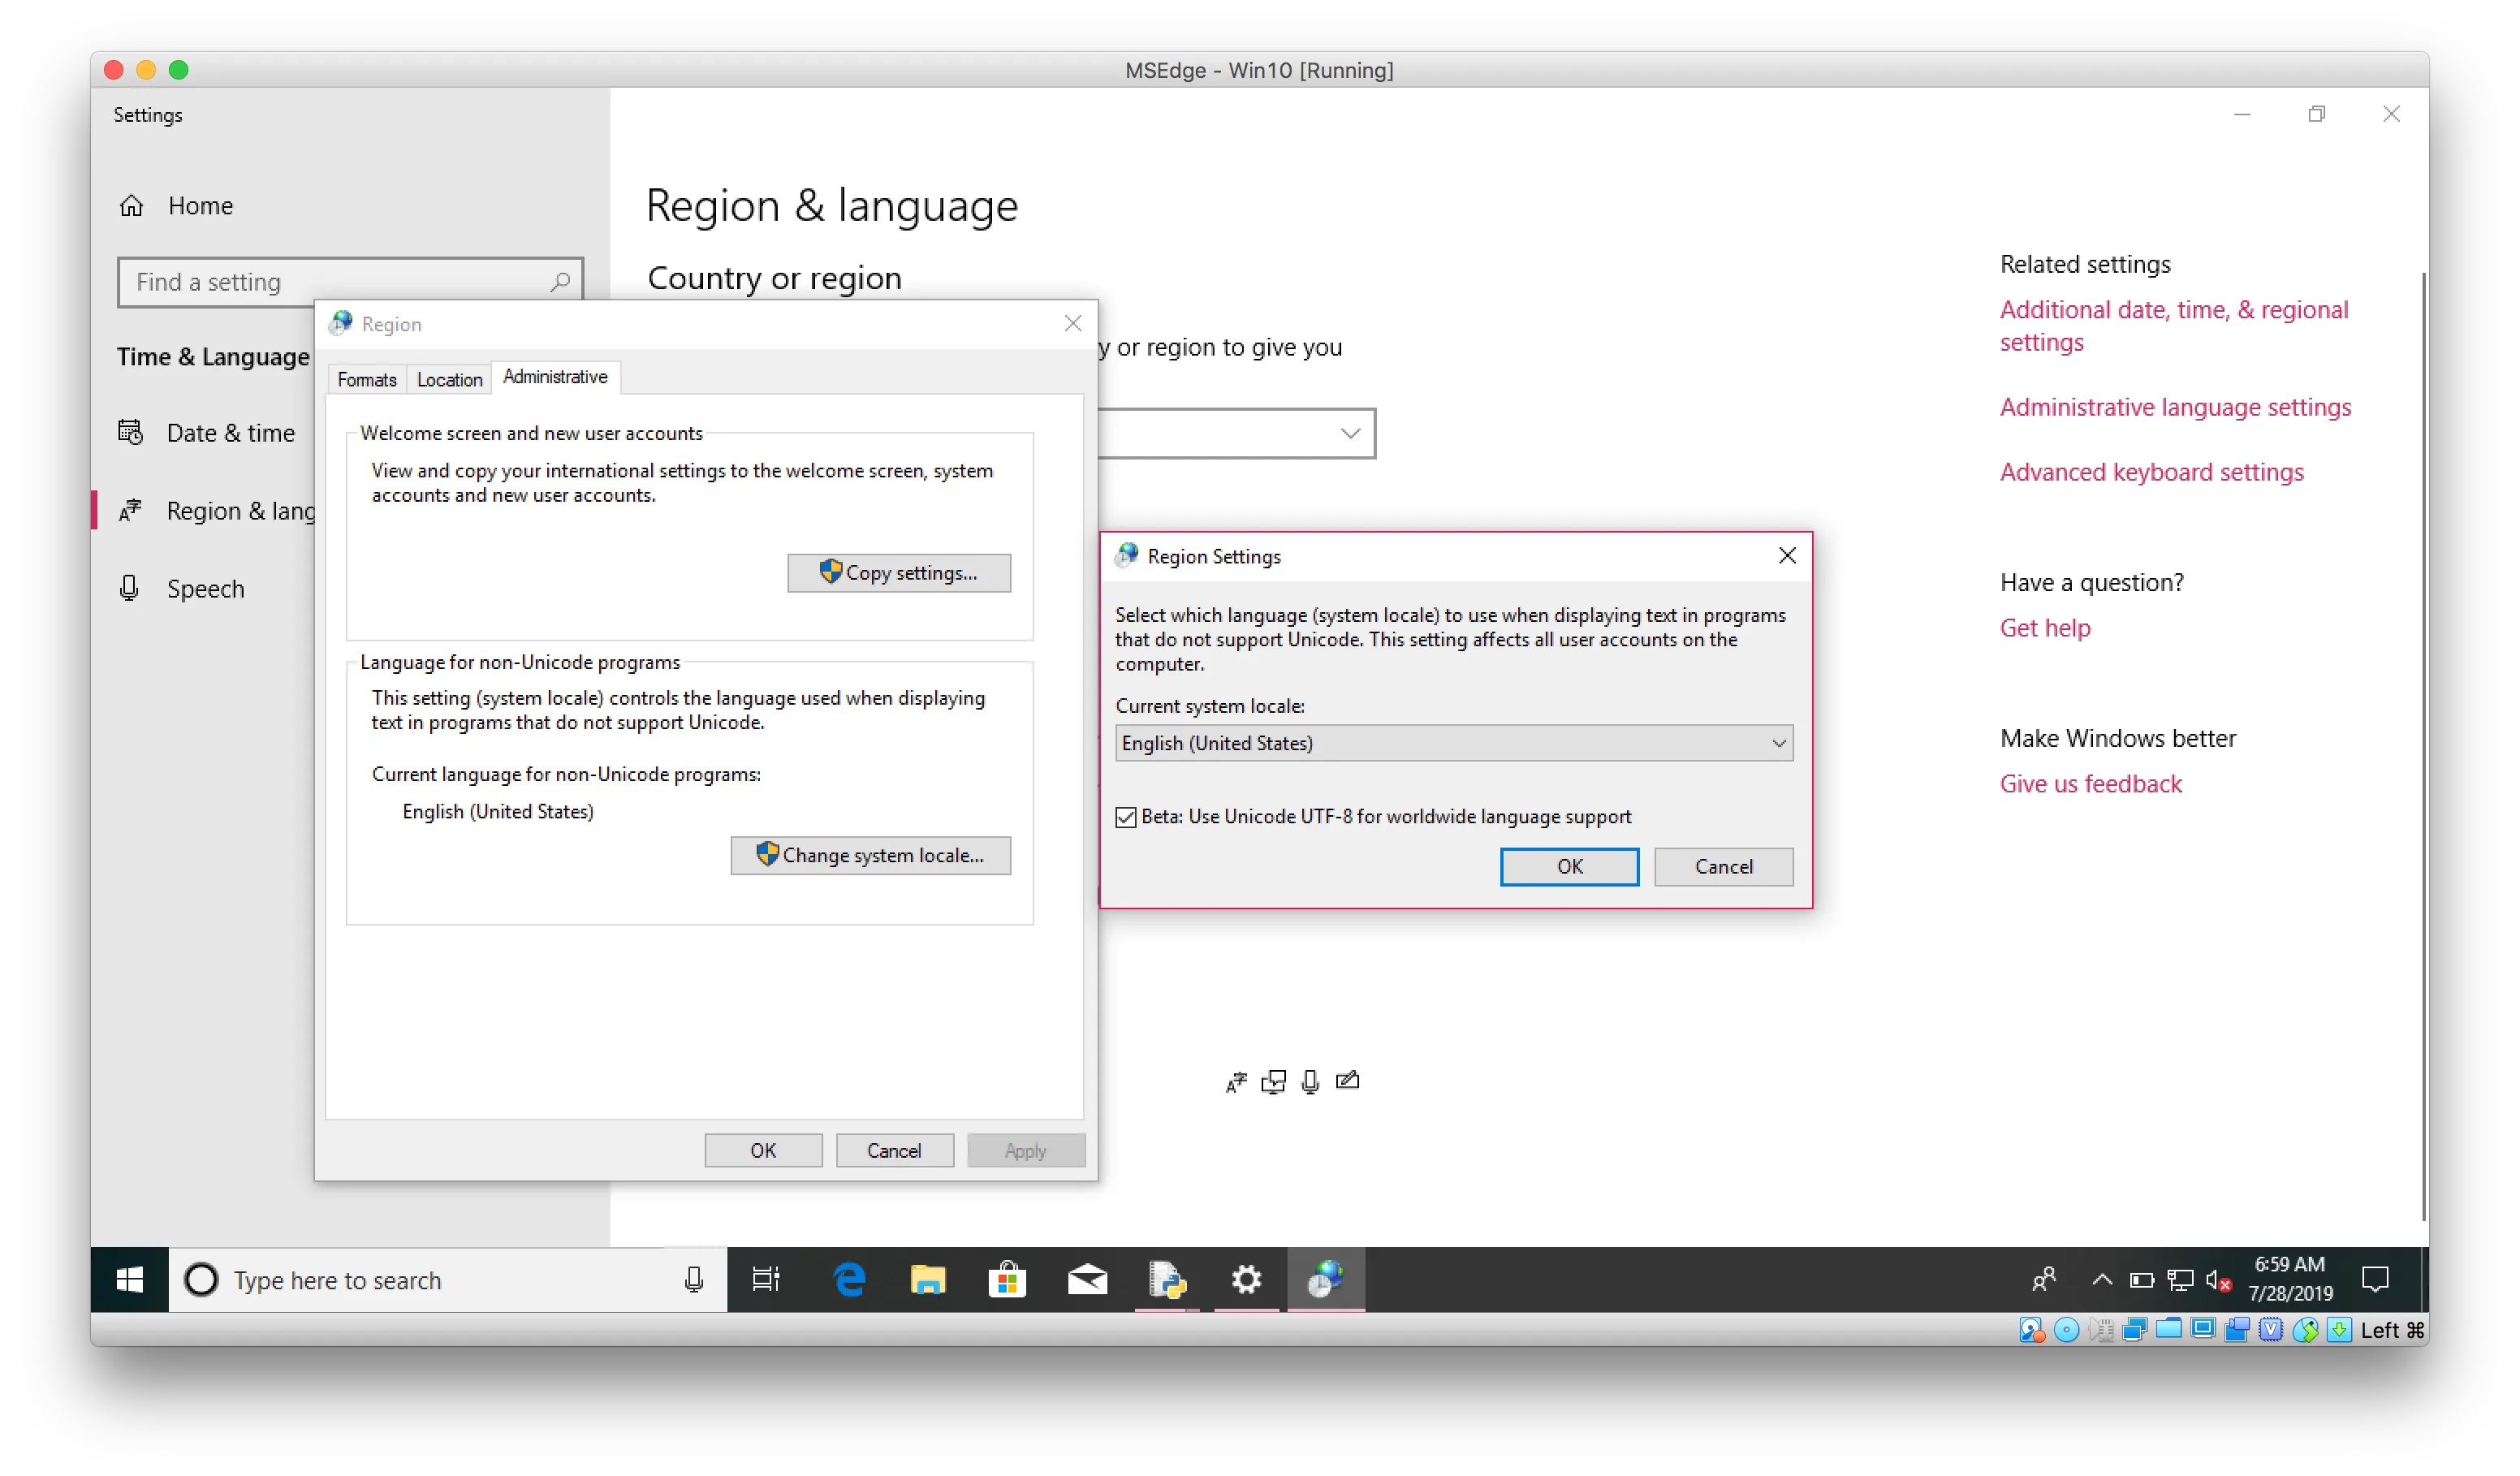Show hidden system tray icons chevron
Screen dimensions: 2520x1476
tap(2102, 1279)
